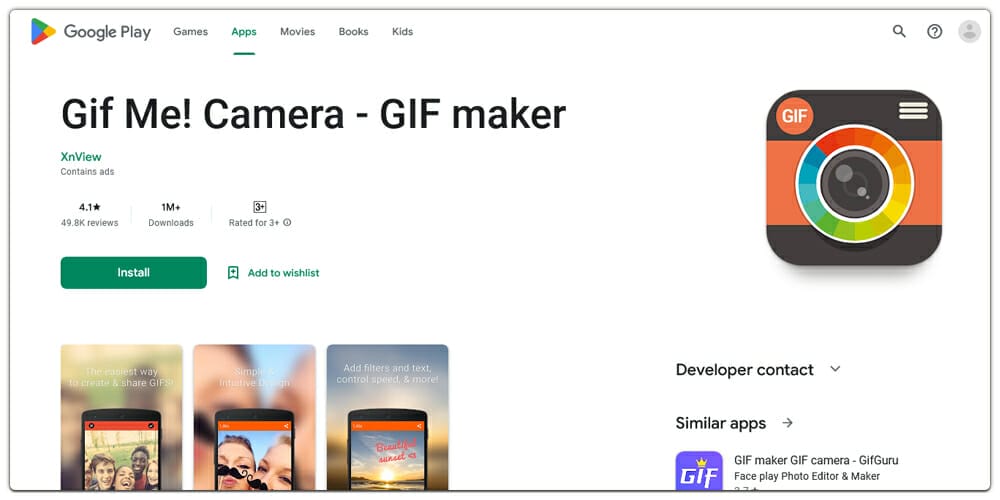Viewport: 1000px width, 500px height.
Task: Open the 'easiest way to create' screenshot
Action: pos(121,417)
